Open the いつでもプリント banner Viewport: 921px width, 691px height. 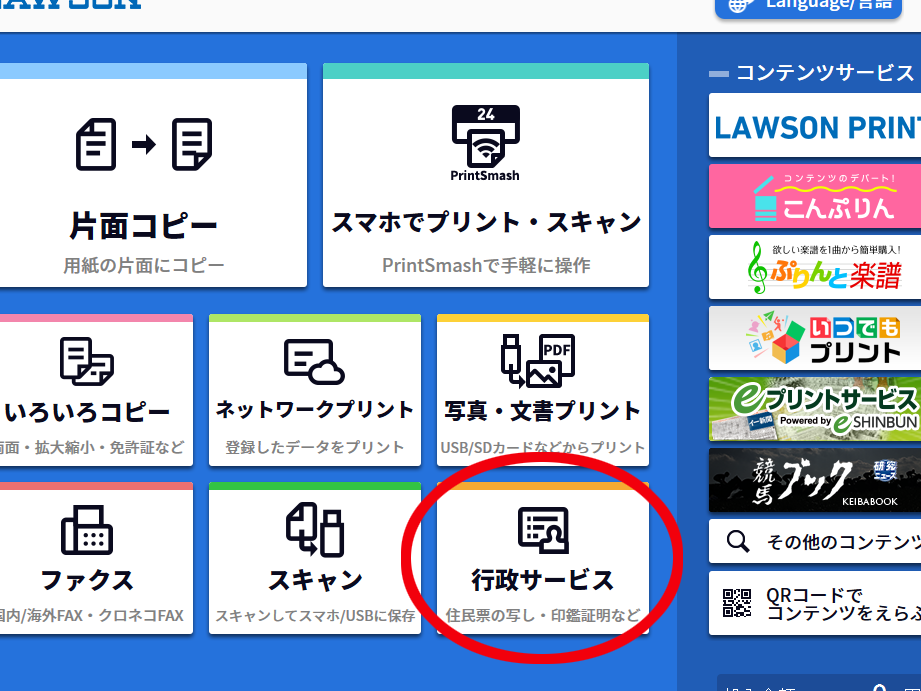(x=815, y=338)
